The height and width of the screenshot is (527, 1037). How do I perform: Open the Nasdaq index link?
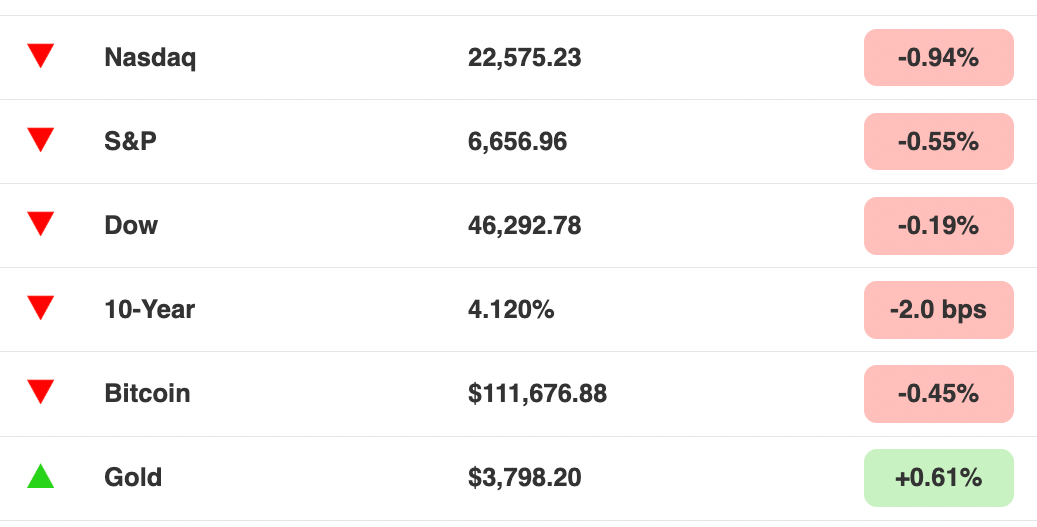click(x=150, y=58)
